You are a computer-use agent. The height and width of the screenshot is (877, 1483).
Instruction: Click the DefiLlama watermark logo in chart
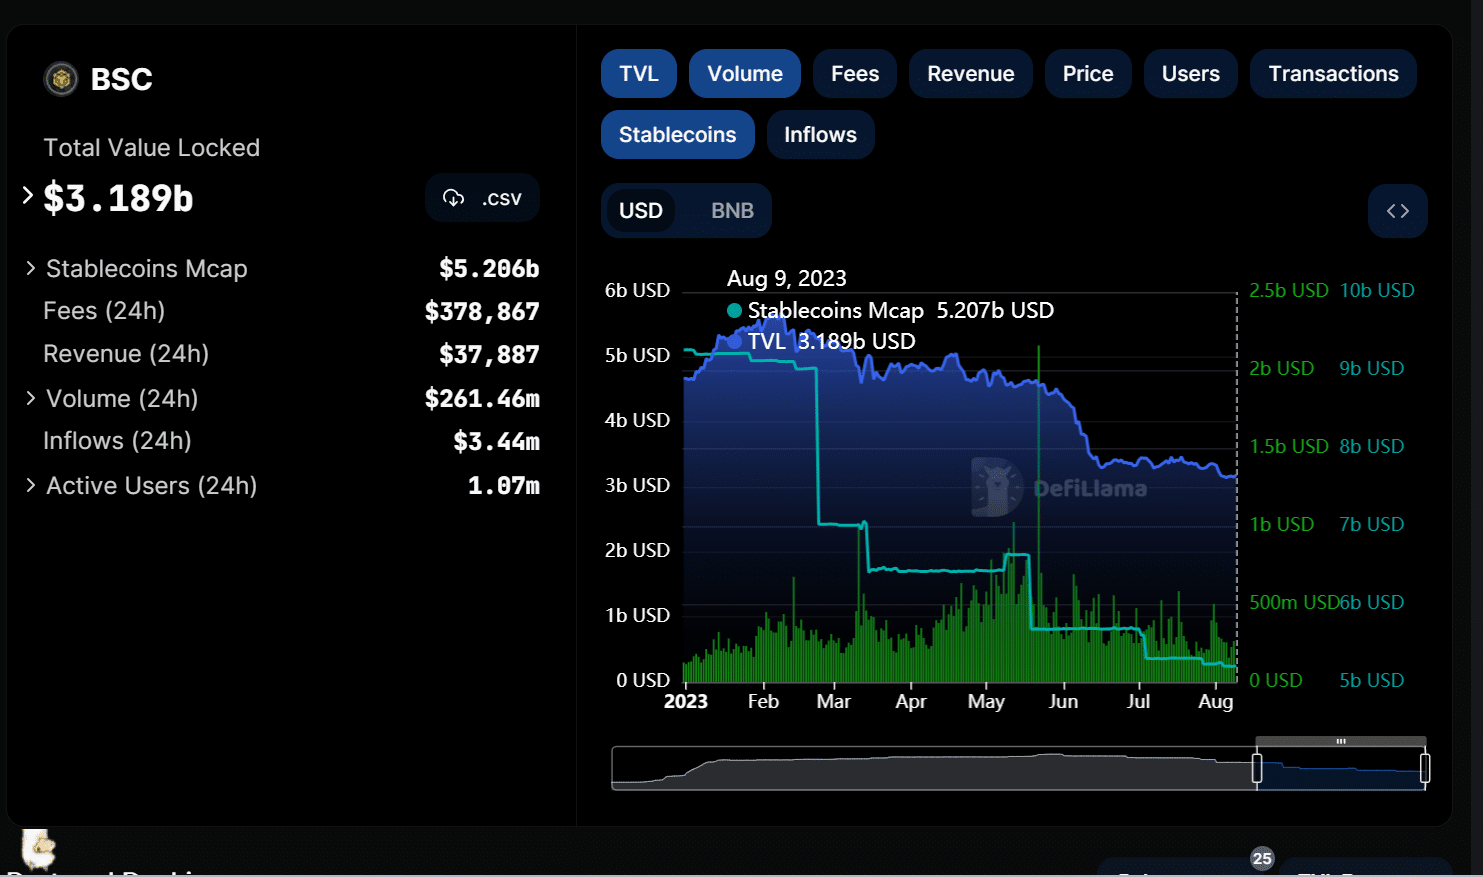point(997,488)
